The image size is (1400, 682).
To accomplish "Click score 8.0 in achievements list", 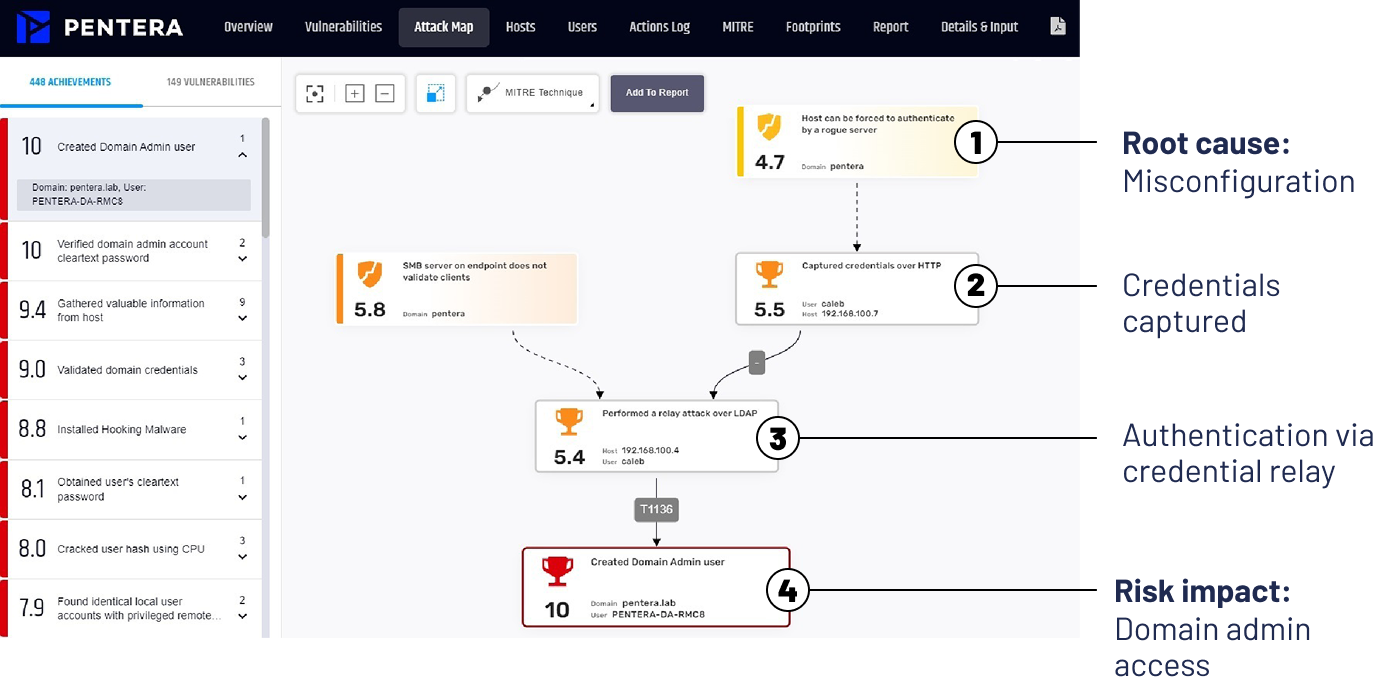I will point(32,548).
